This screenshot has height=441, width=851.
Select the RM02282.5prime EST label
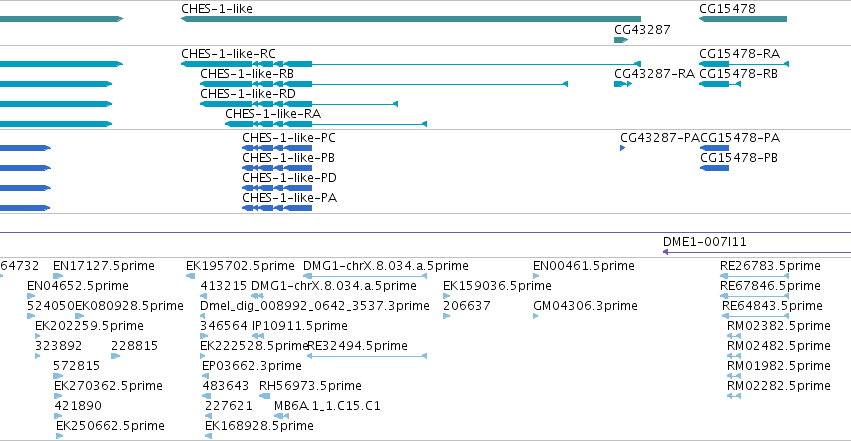[779, 386]
